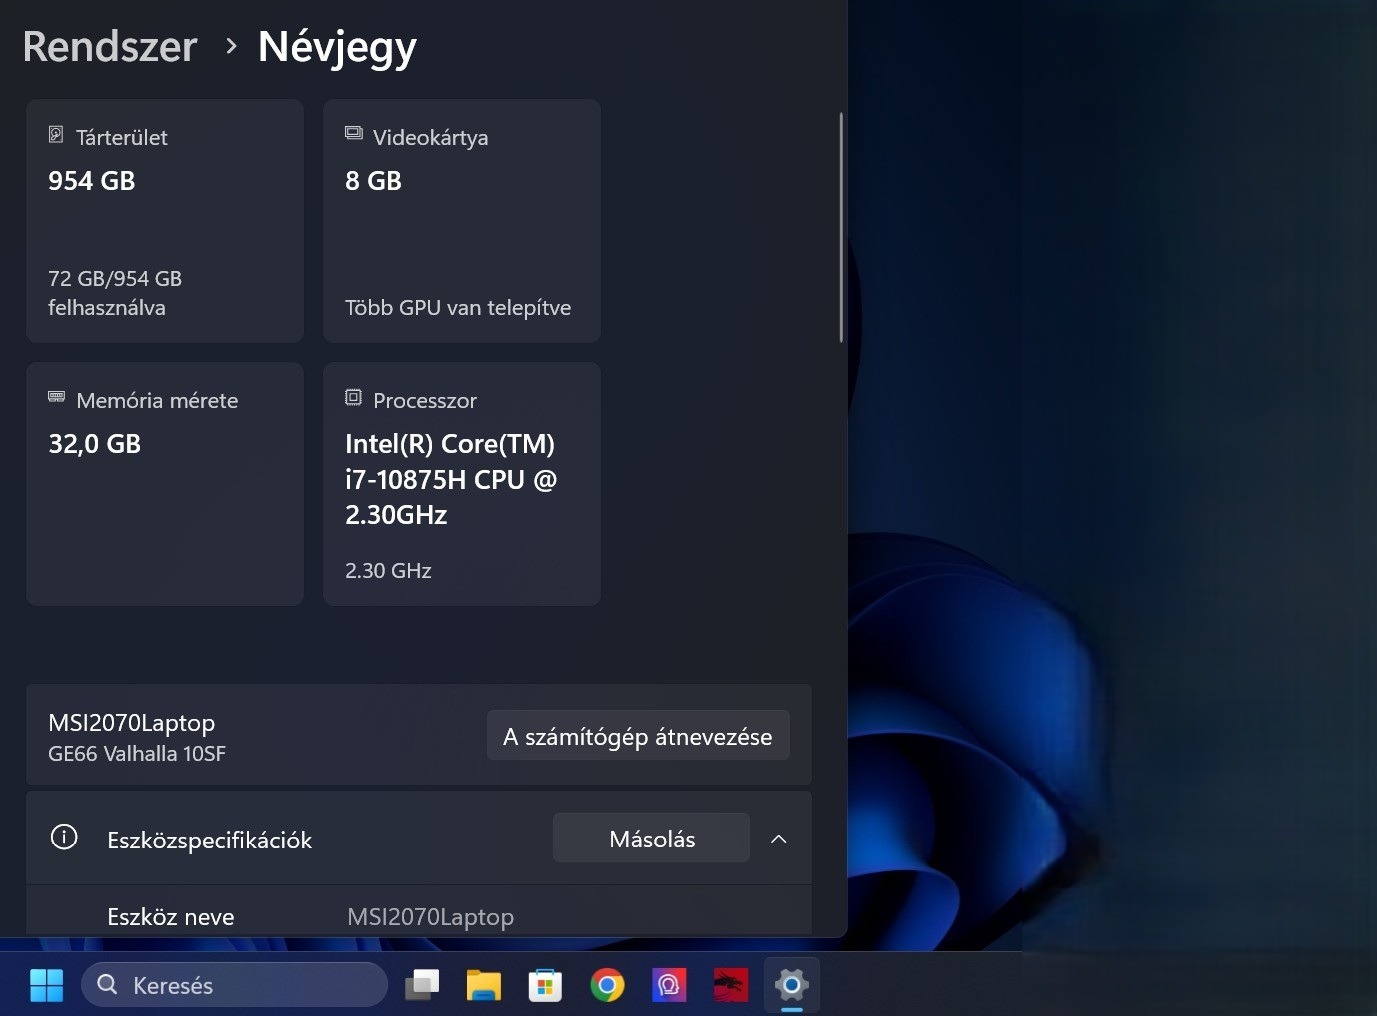Open the Videokártya 8 GB card

point(462,220)
